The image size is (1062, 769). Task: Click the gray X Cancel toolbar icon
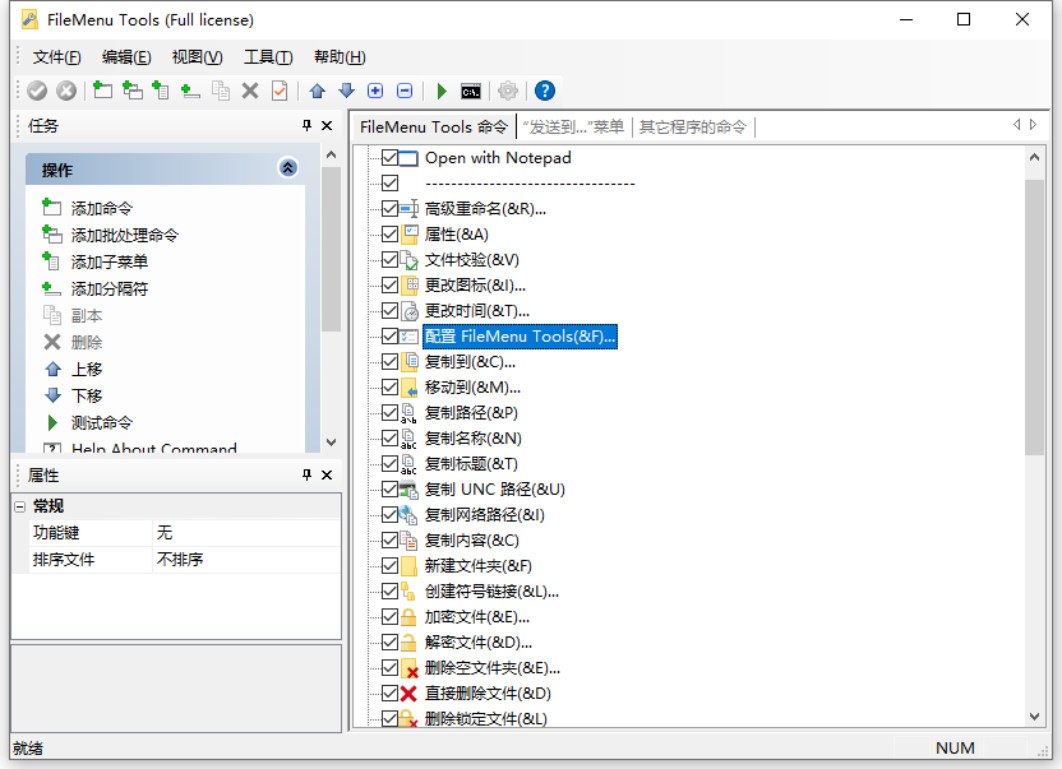click(x=66, y=90)
